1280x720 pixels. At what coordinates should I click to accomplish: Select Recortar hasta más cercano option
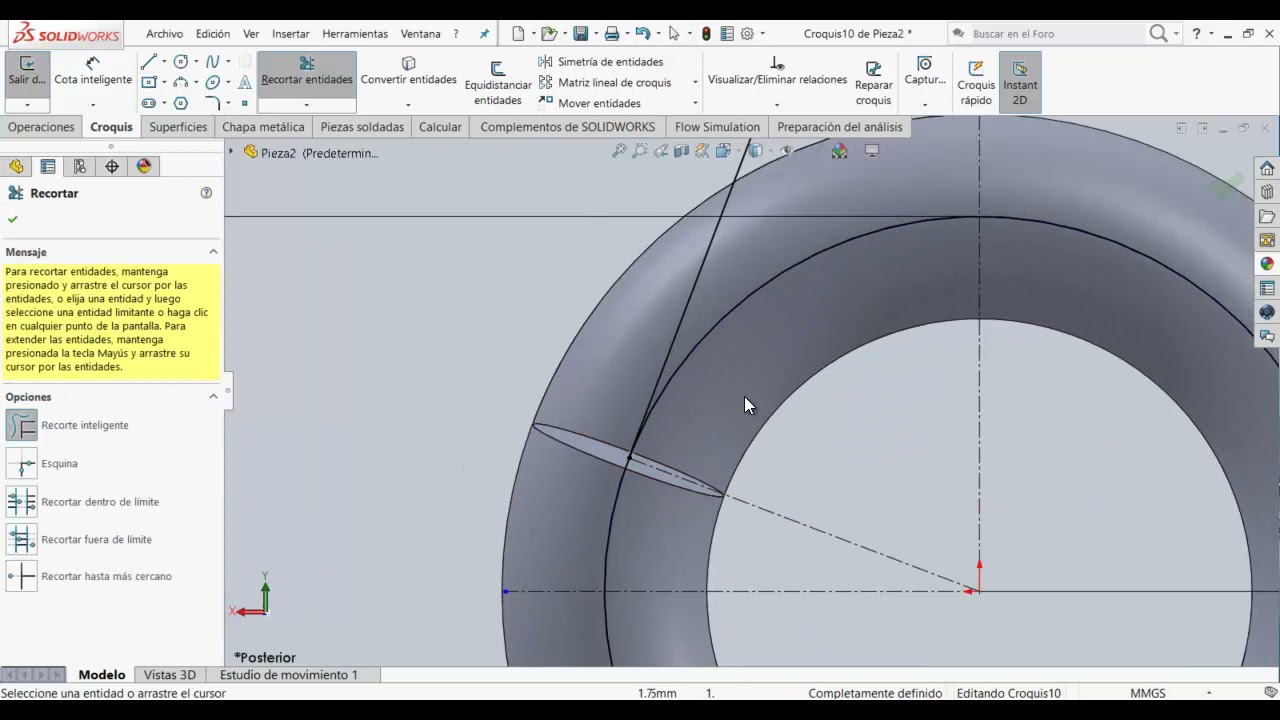(22, 576)
